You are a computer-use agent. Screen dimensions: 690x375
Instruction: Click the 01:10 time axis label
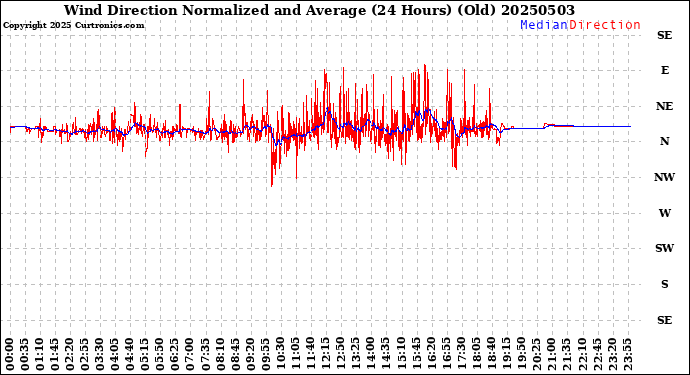(x=40, y=354)
